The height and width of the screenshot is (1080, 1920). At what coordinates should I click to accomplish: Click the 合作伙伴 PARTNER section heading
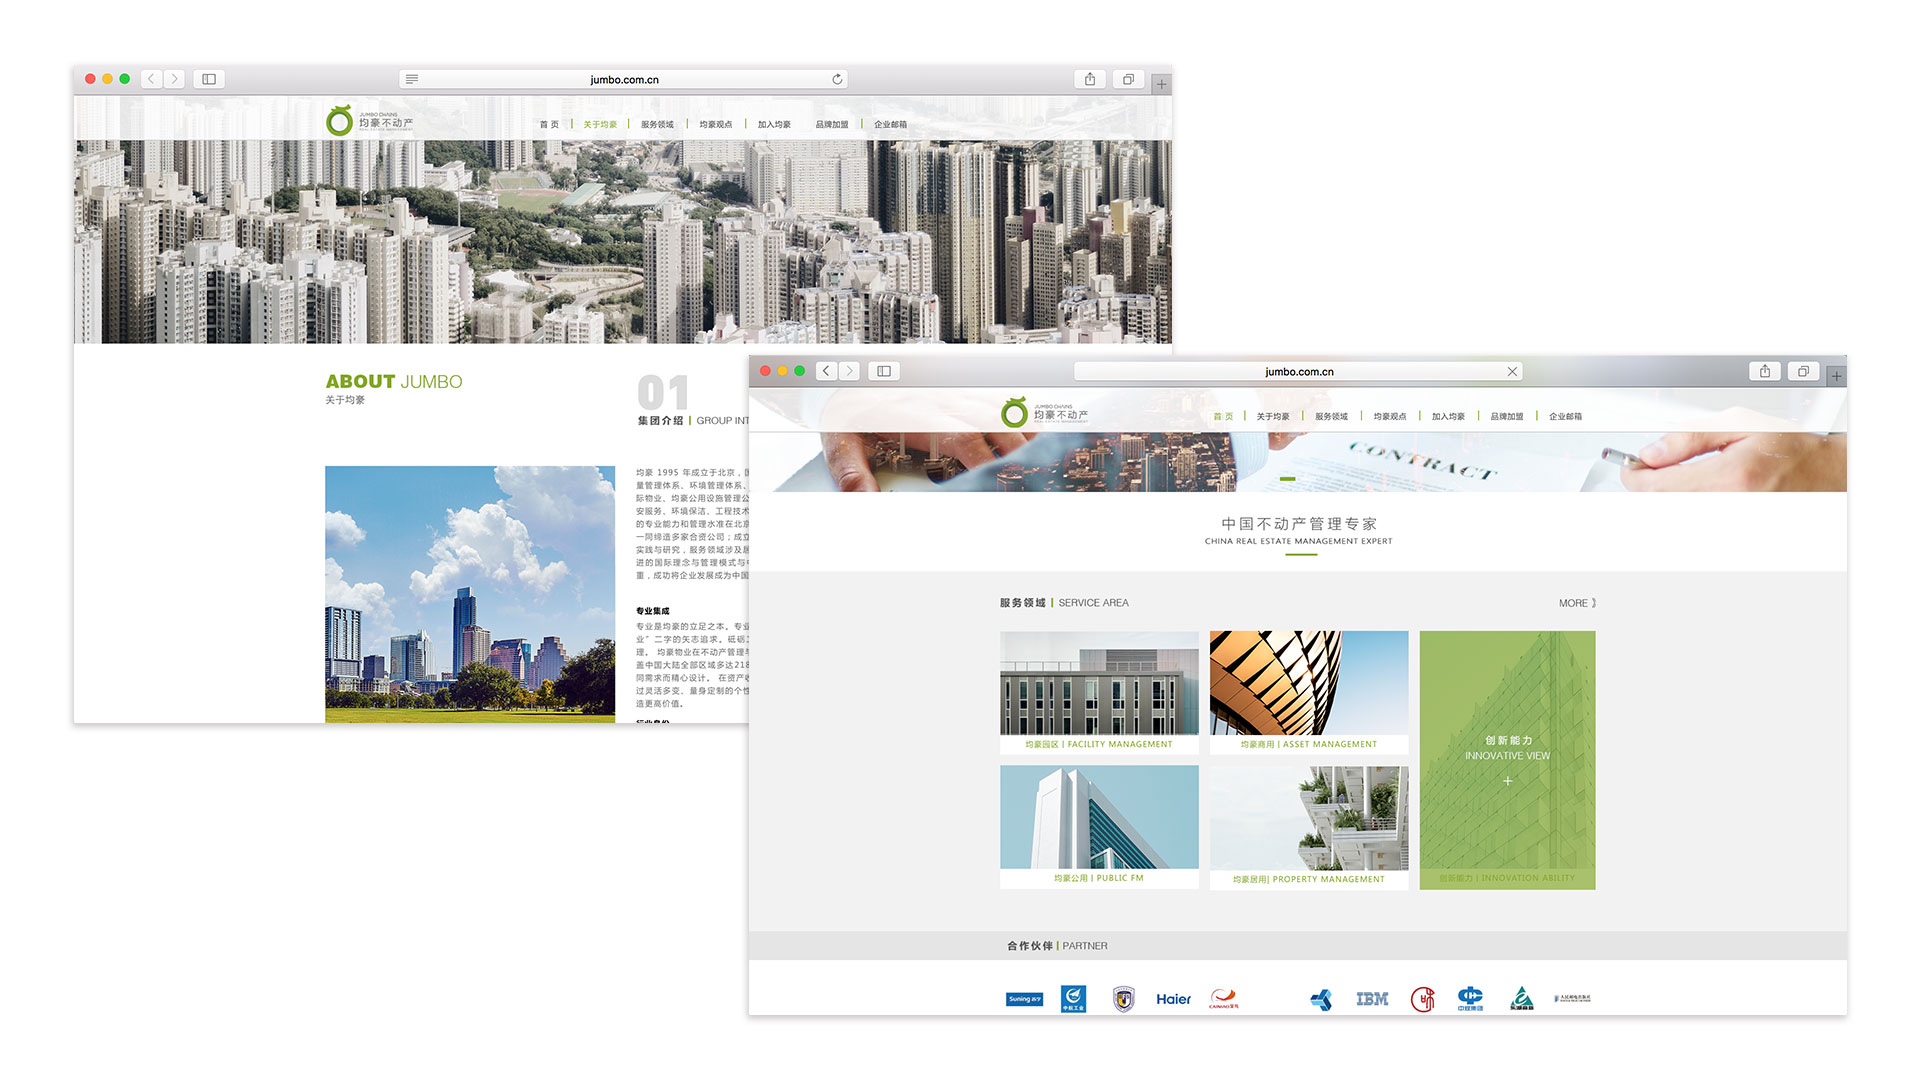click(x=1057, y=946)
